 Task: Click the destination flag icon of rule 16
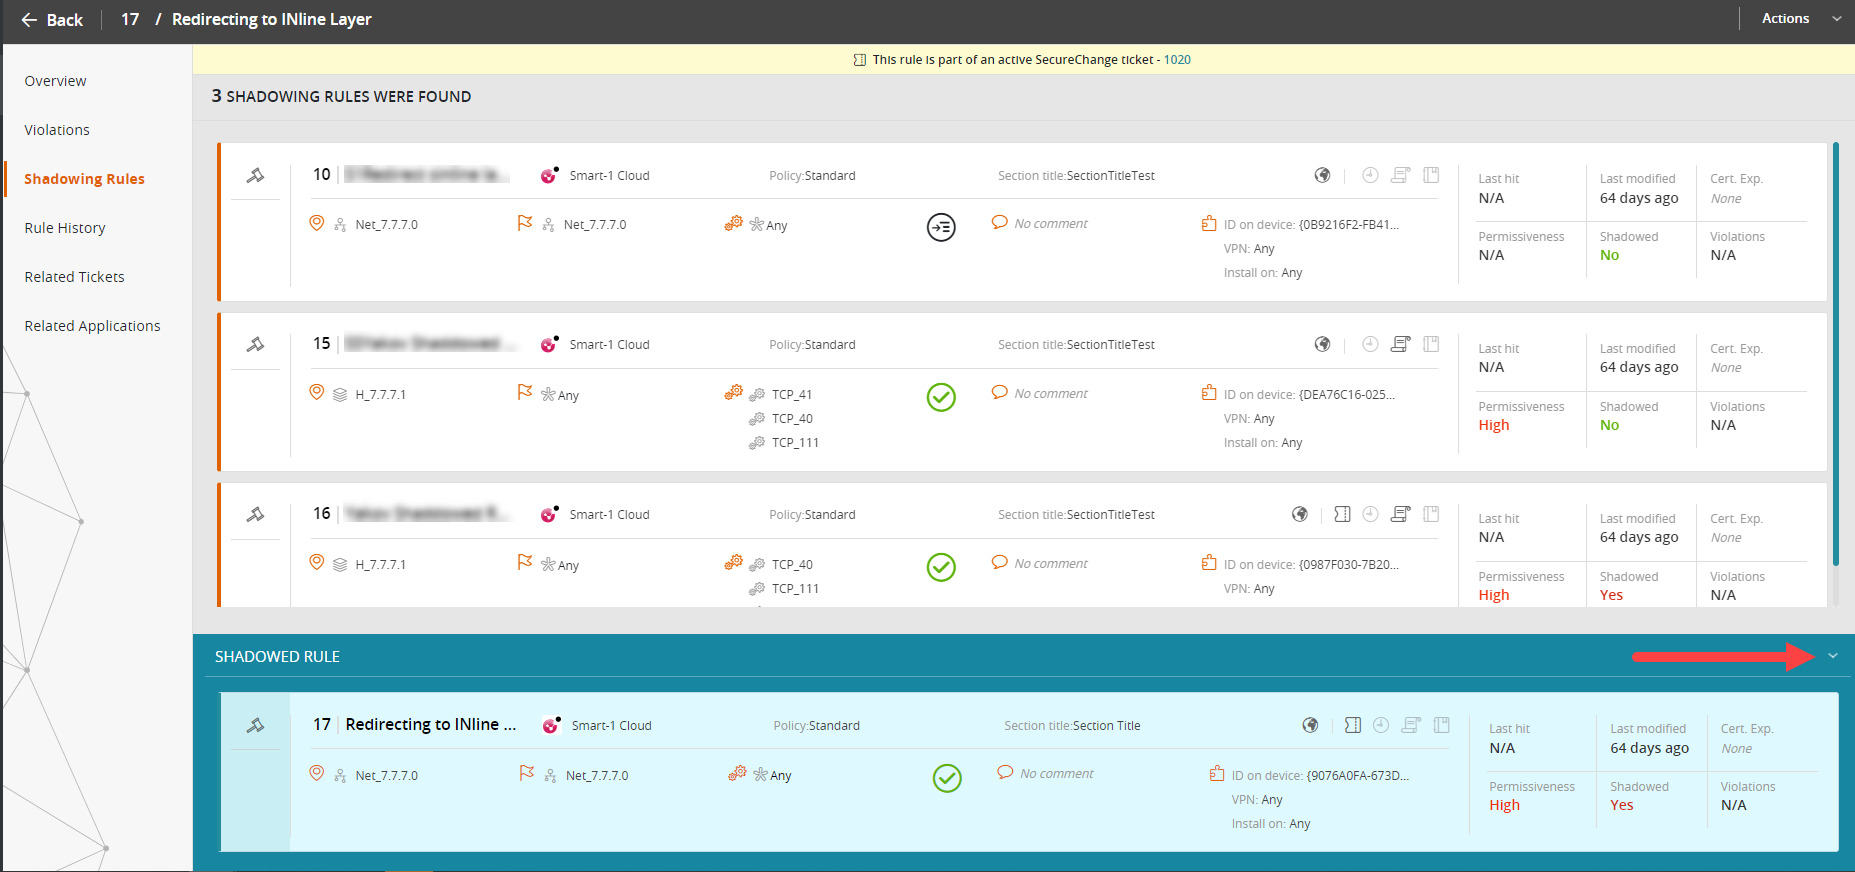tap(525, 562)
